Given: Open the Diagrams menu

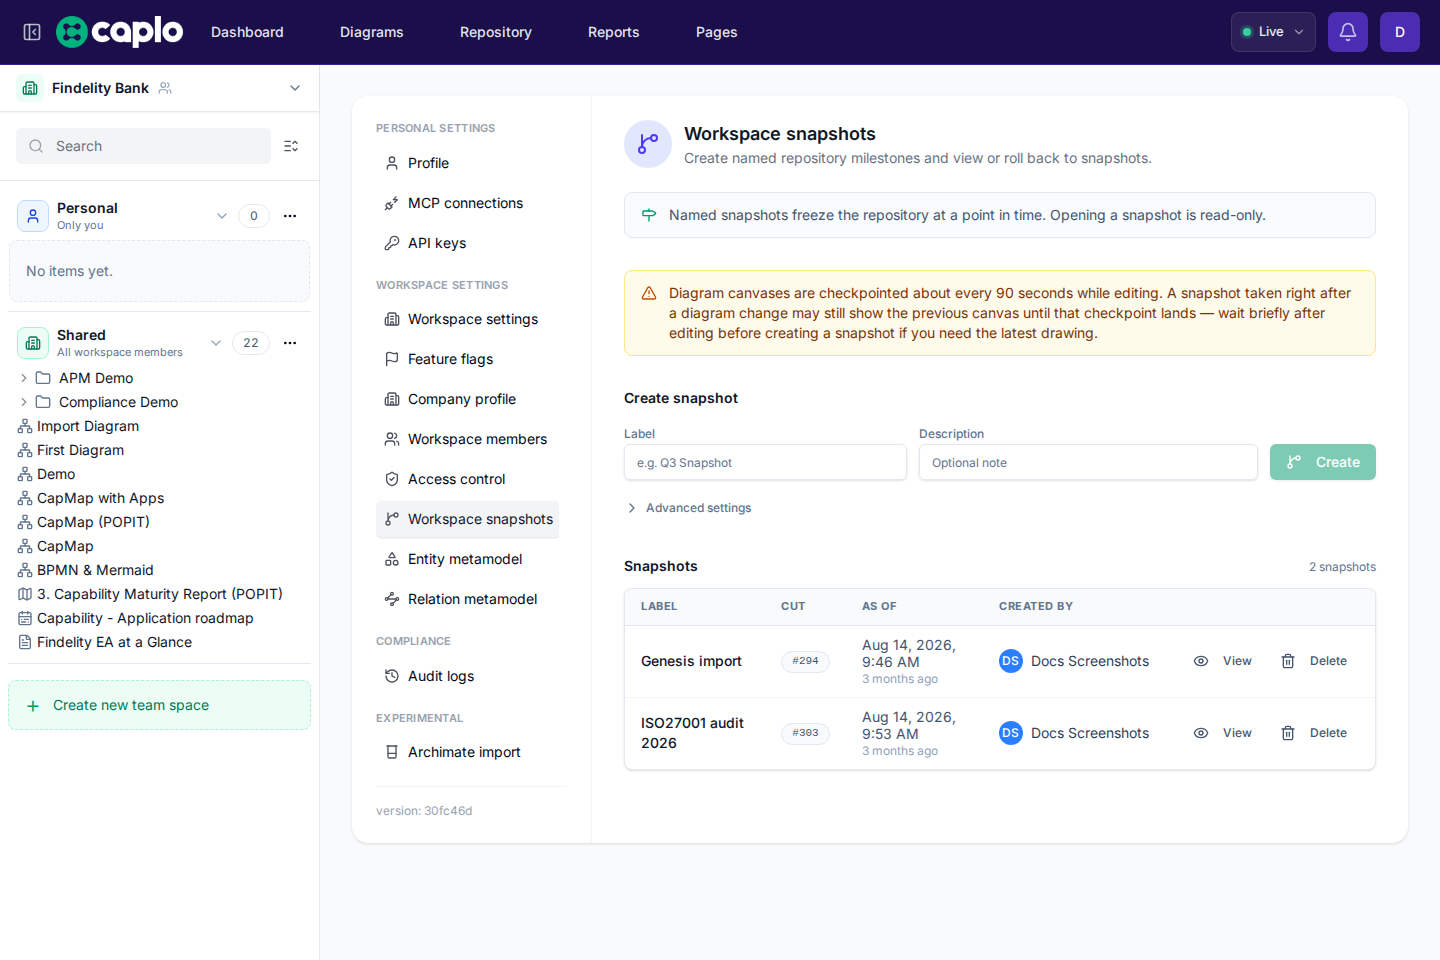Looking at the screenshot, I should click(x=372, y=32).
